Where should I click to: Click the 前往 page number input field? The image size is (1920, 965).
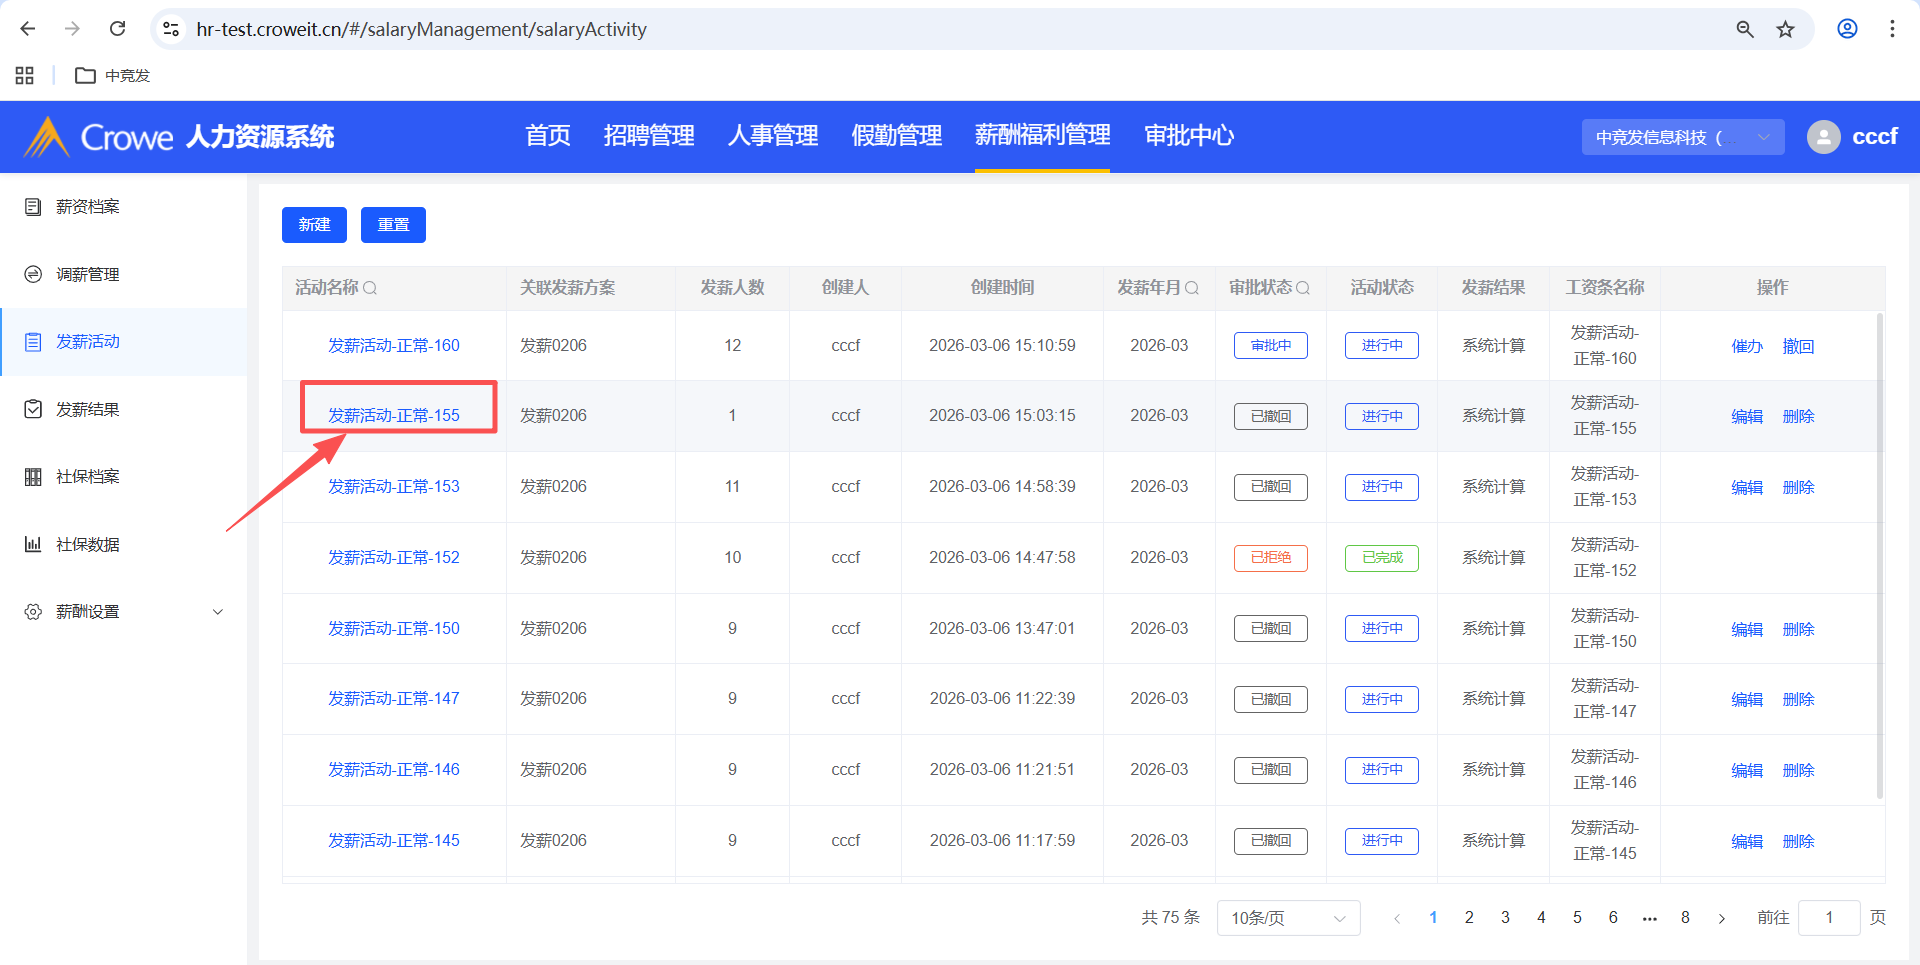[1828, 918]
